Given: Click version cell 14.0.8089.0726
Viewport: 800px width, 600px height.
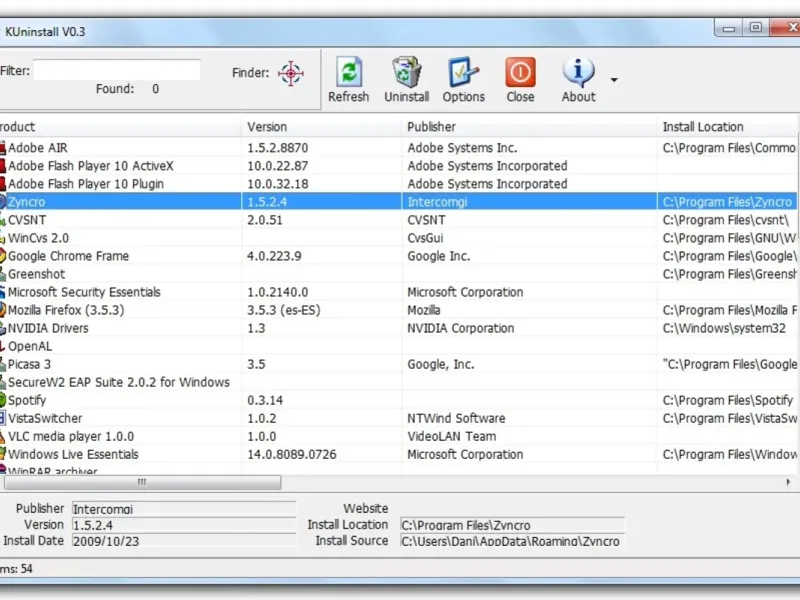Looking at the screenshot, I should point(292,454).
